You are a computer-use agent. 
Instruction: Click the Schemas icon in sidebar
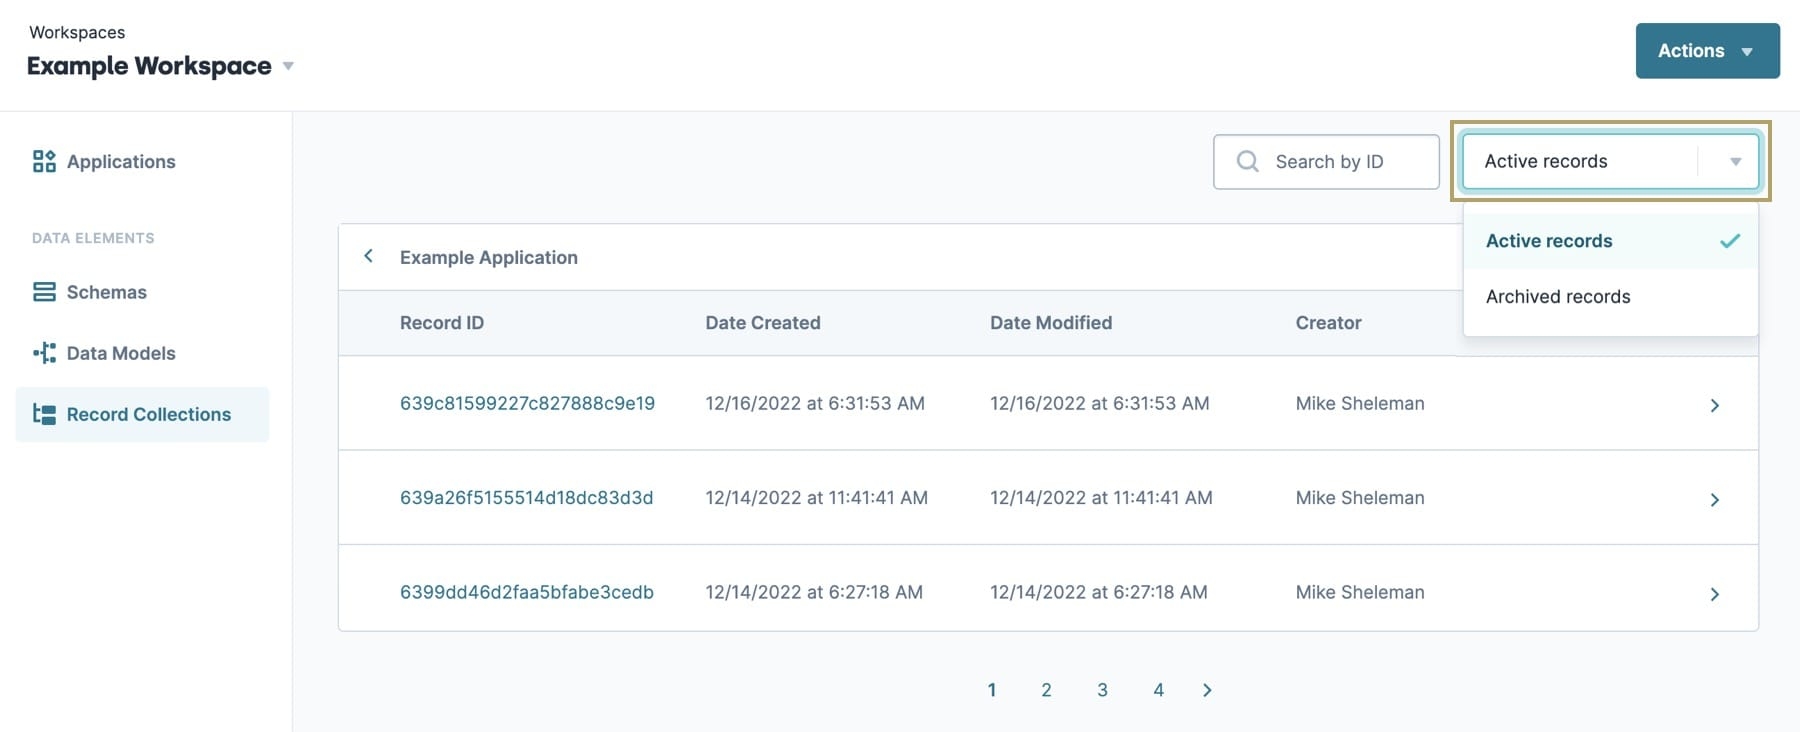point(44,292)
